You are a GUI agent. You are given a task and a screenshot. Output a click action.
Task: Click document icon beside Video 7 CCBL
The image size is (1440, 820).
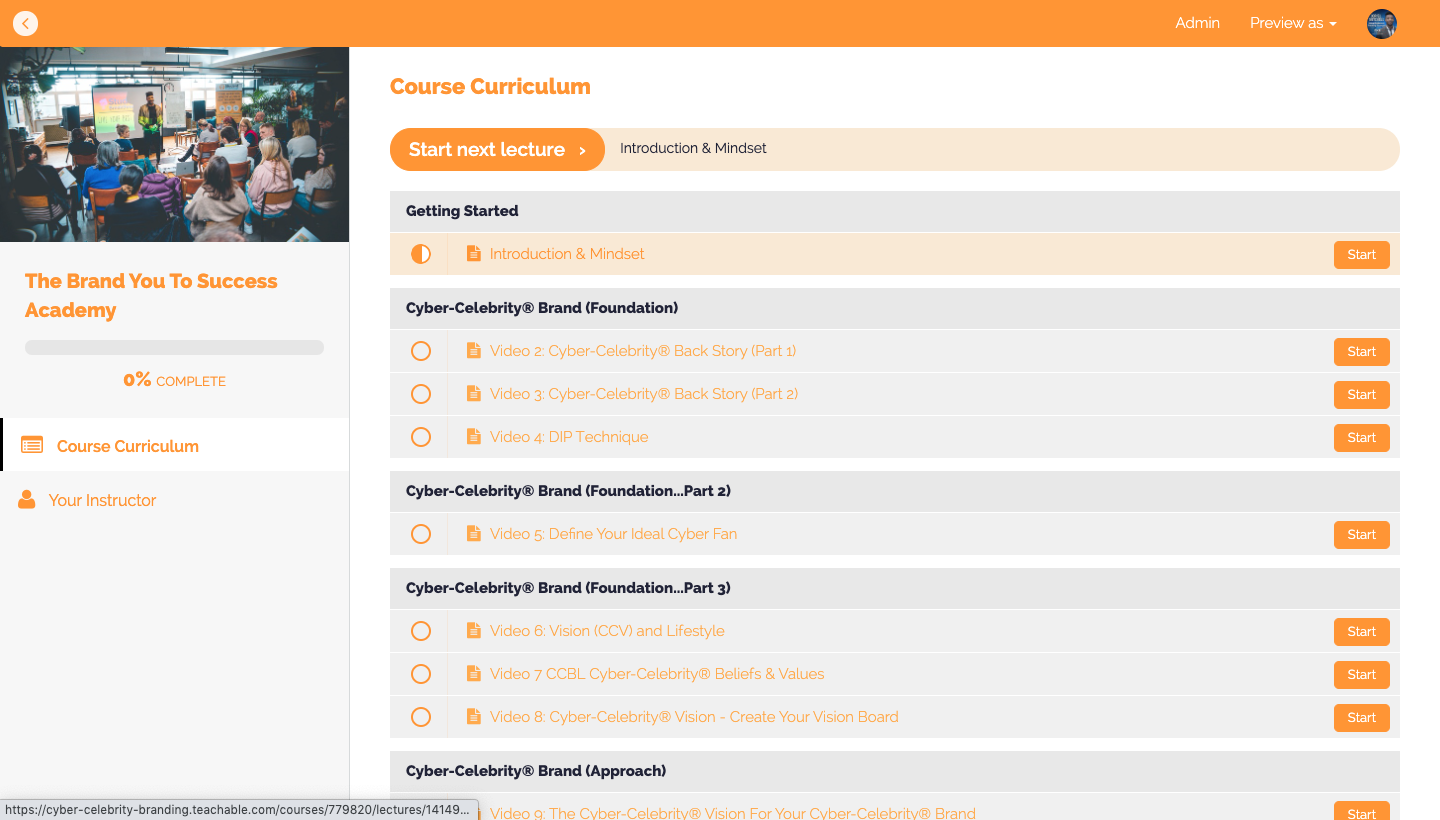coord(474,674)
